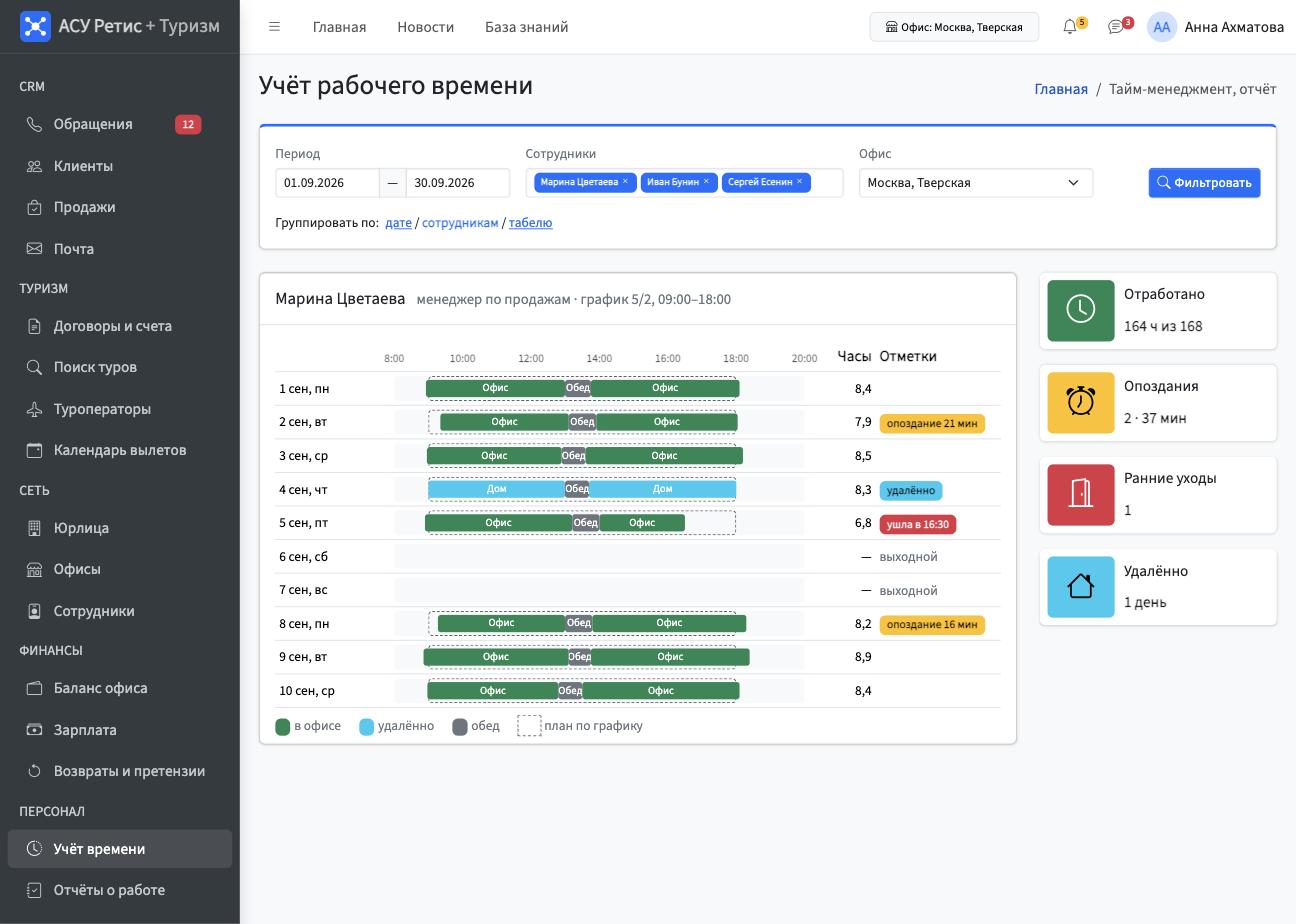Click the Клиенты people icon

(34, 166)
